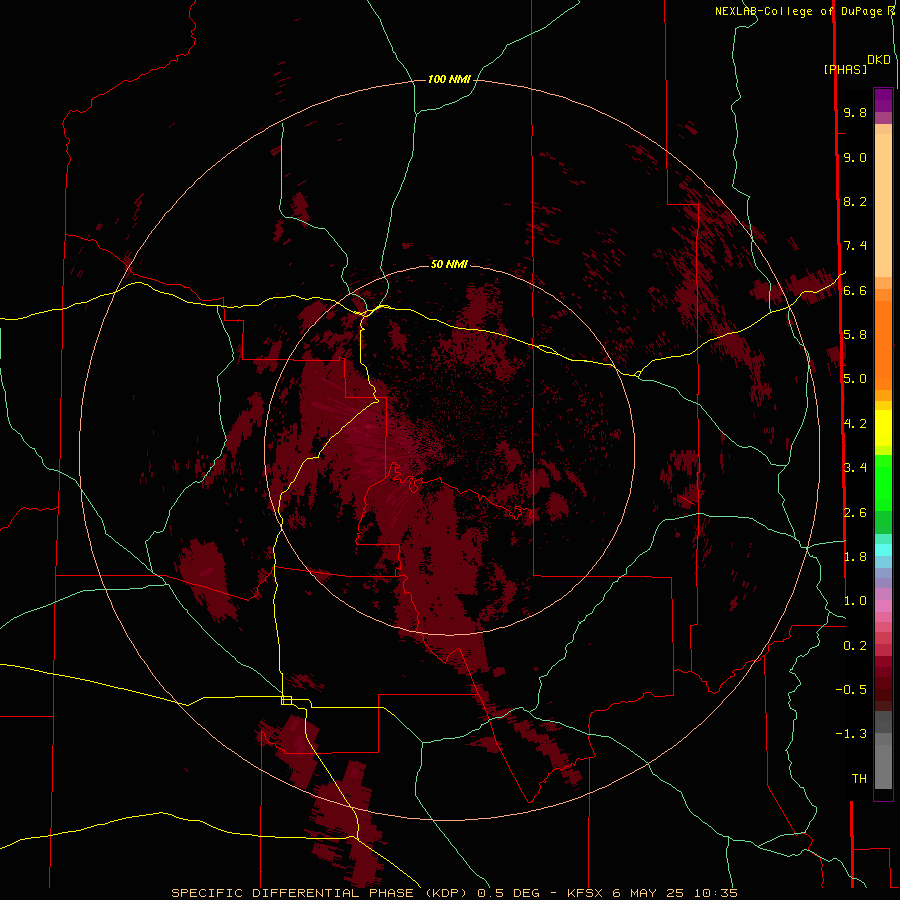Click the gray segment at color bar bottom
Screen dimensions: 900x900
[x=883, y=766]
